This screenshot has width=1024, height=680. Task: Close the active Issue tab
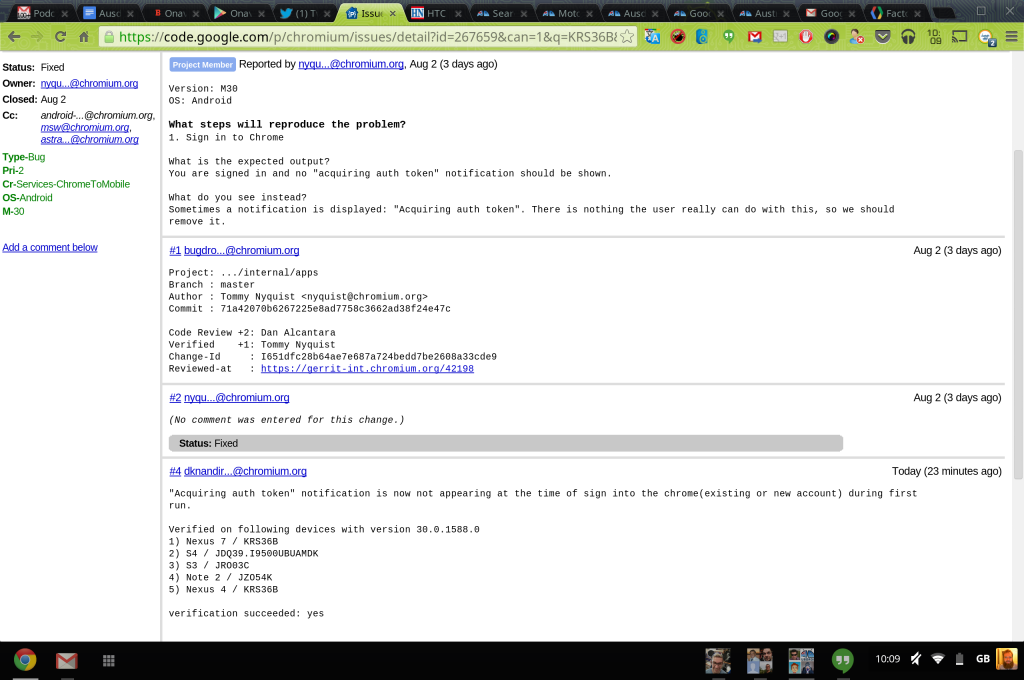[x=392, y=13]
